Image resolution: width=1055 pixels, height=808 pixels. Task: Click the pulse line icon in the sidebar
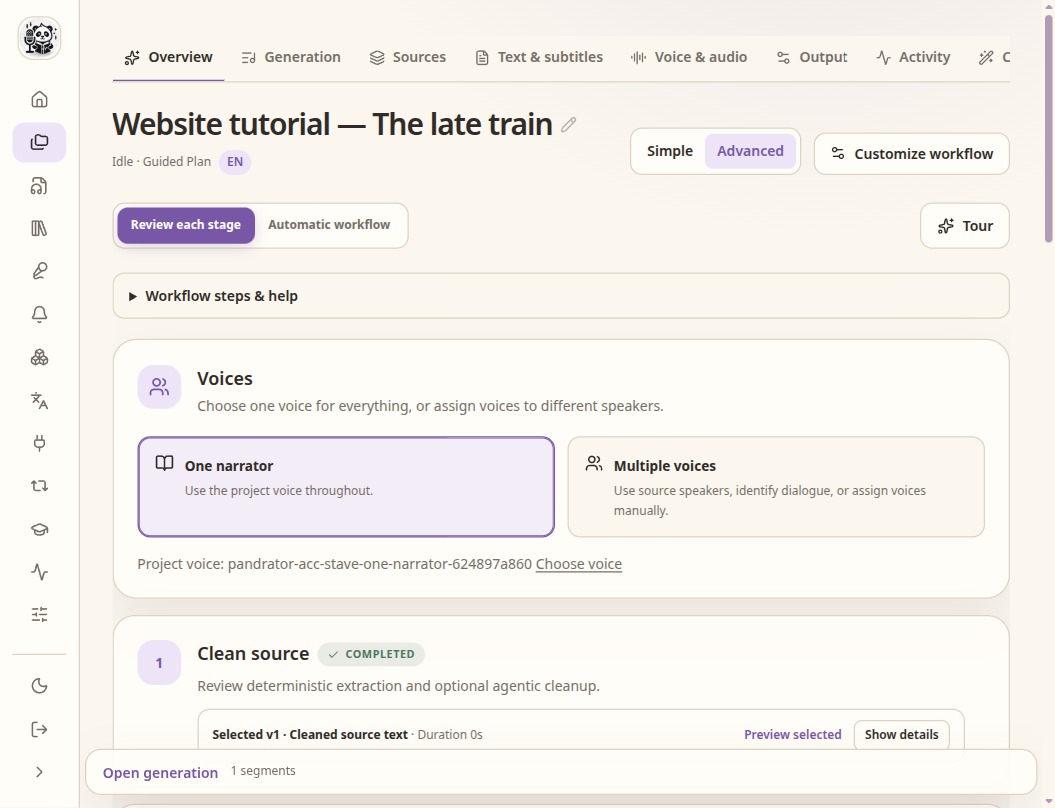point(39,572)
